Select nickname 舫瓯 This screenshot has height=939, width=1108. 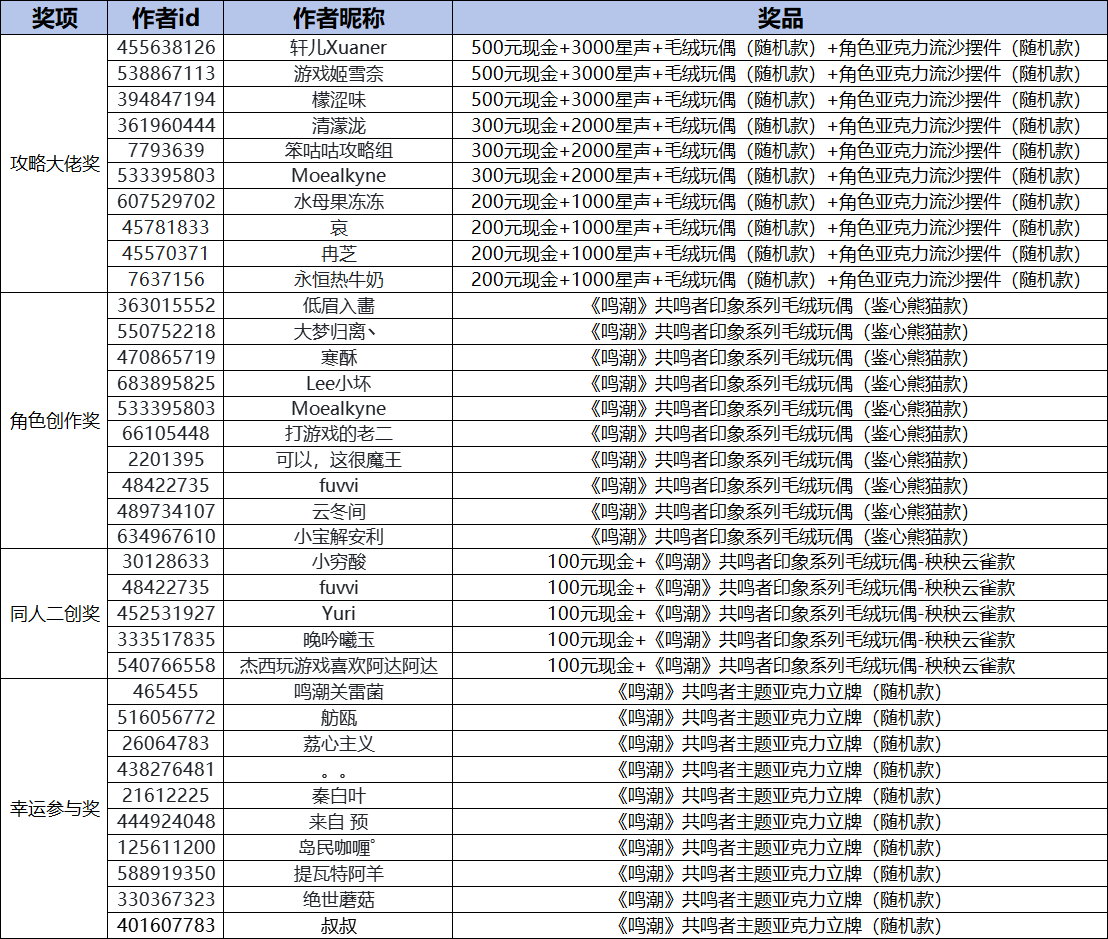(338, 717)
